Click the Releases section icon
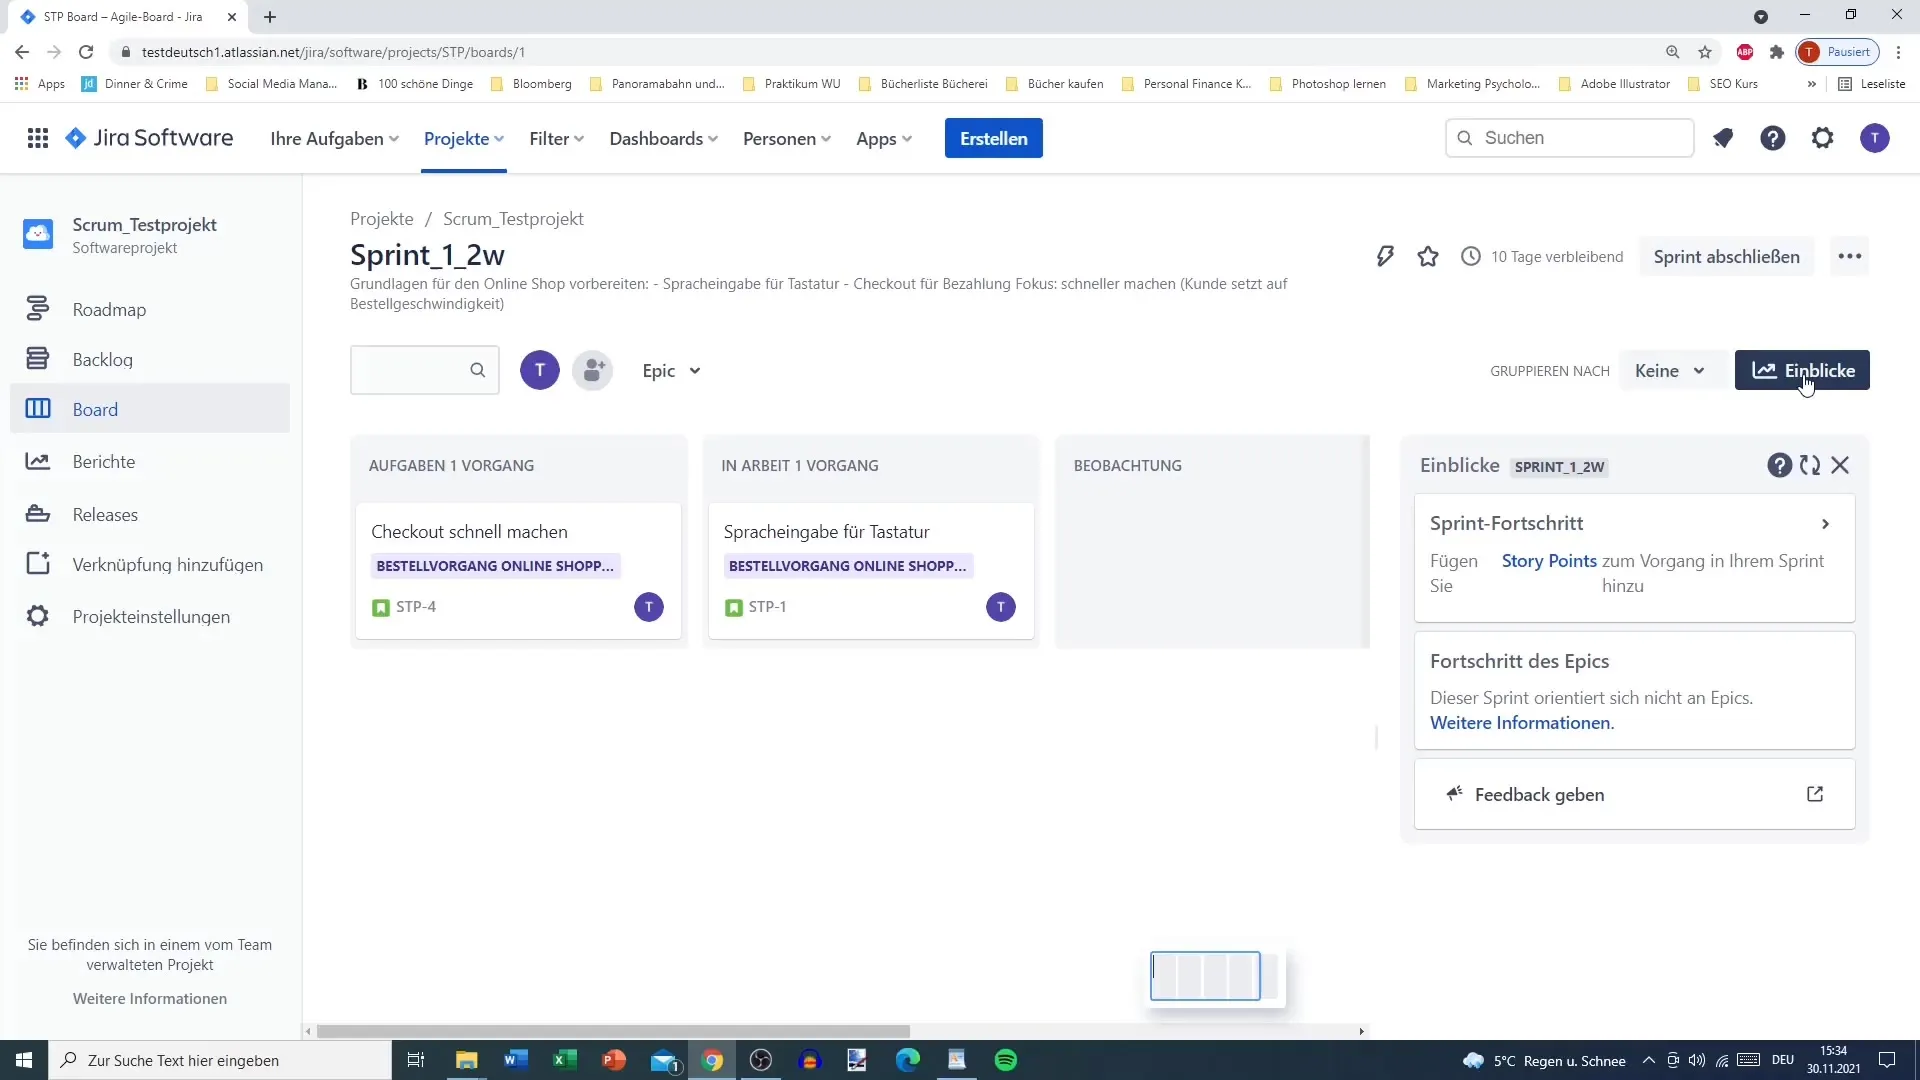 37,513
